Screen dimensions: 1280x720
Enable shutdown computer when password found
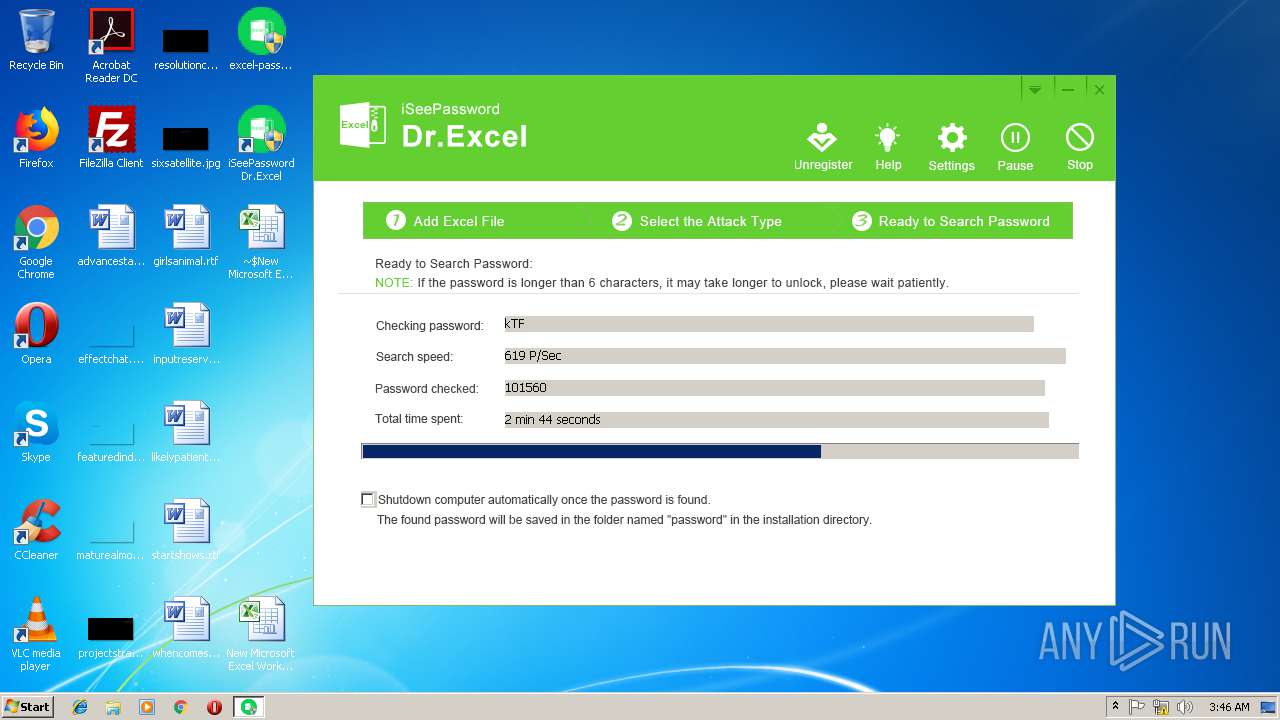tap(368, 499)
